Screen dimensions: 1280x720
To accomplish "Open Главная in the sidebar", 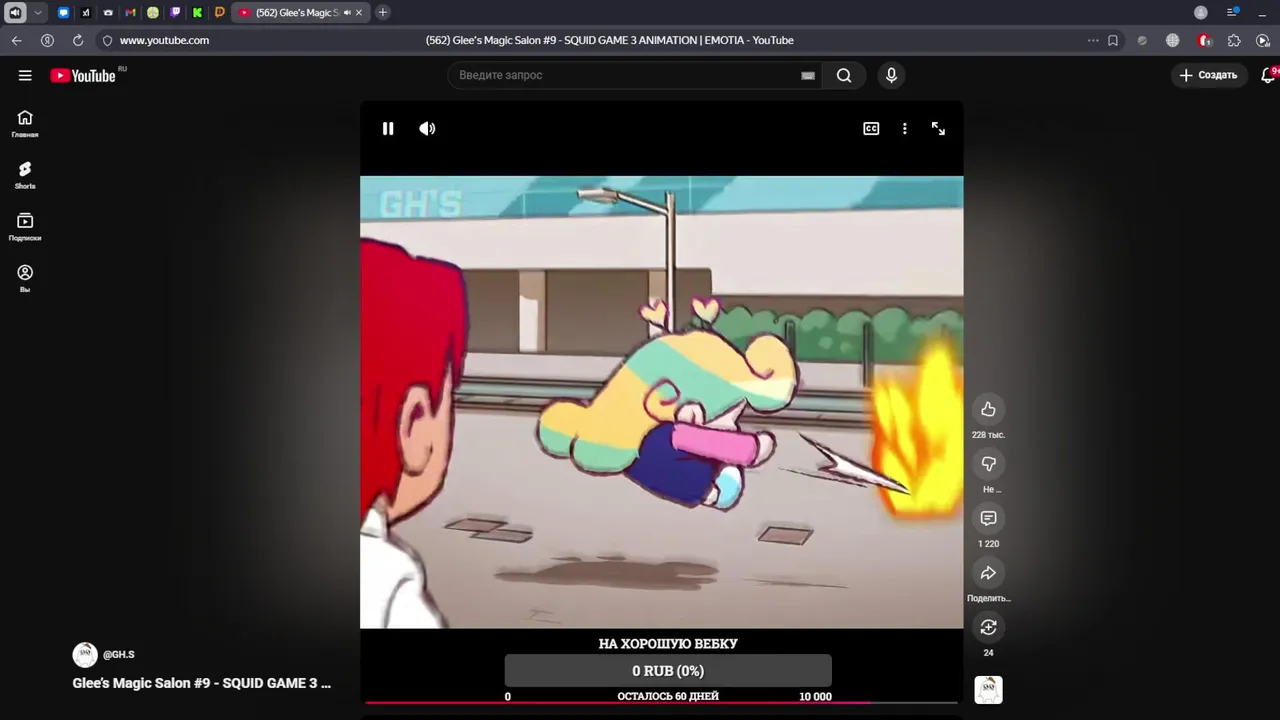I will coord(25,124).
